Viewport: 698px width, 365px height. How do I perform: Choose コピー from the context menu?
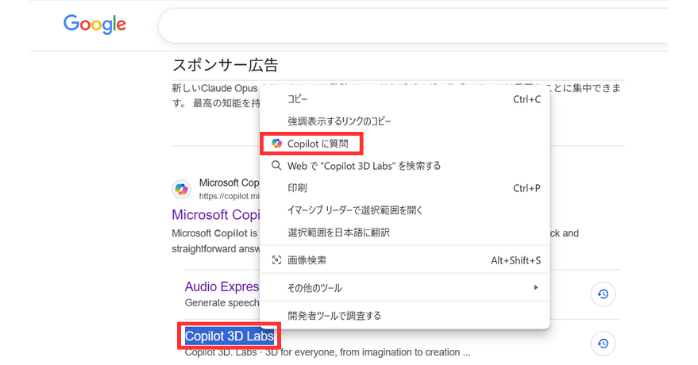tap(405, 99)
